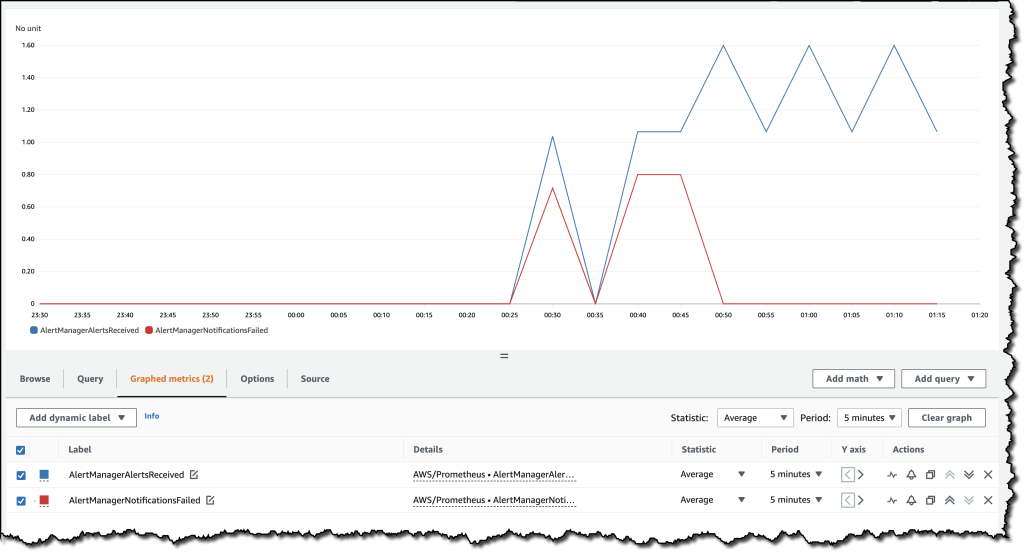Change statistic for AlertManagerAlertsReceived row
This screenshot has width=1024, height=552.
(712, 475)
